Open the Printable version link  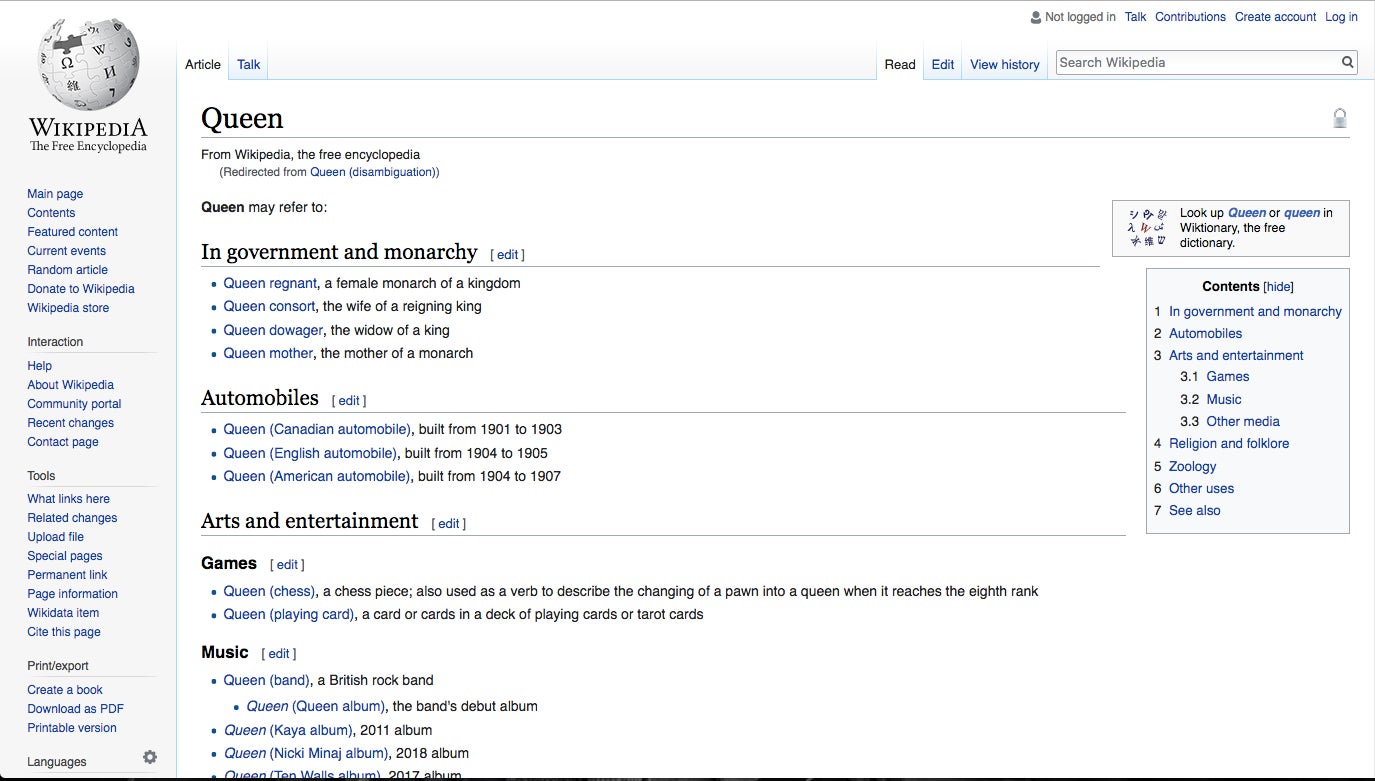coord(72,728)
